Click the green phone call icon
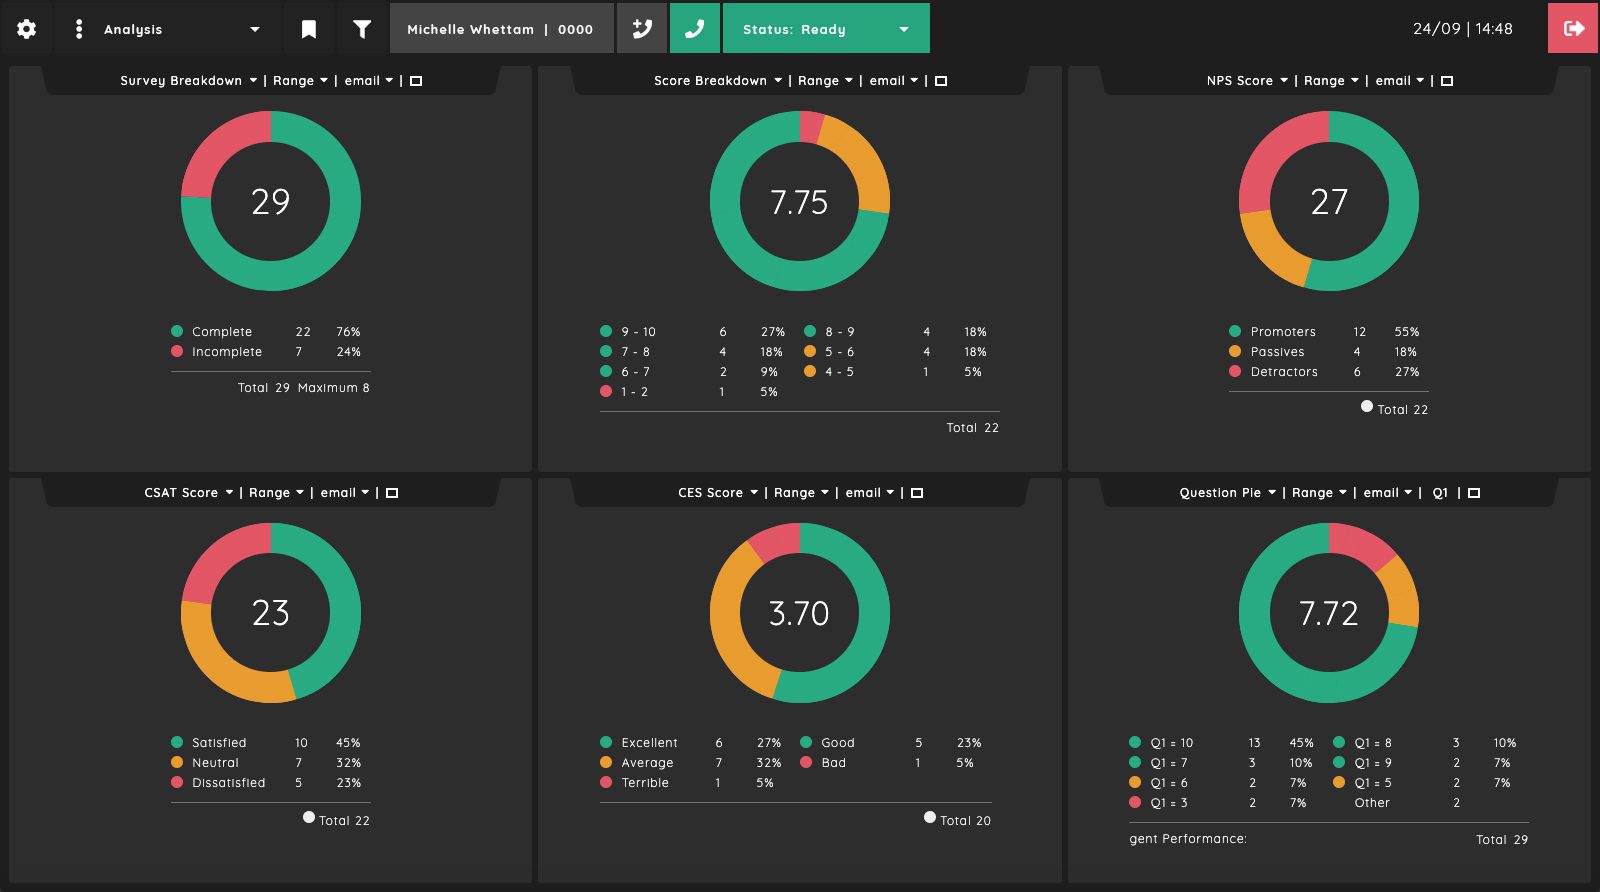1600x892 pixels. tap(694, 28)
